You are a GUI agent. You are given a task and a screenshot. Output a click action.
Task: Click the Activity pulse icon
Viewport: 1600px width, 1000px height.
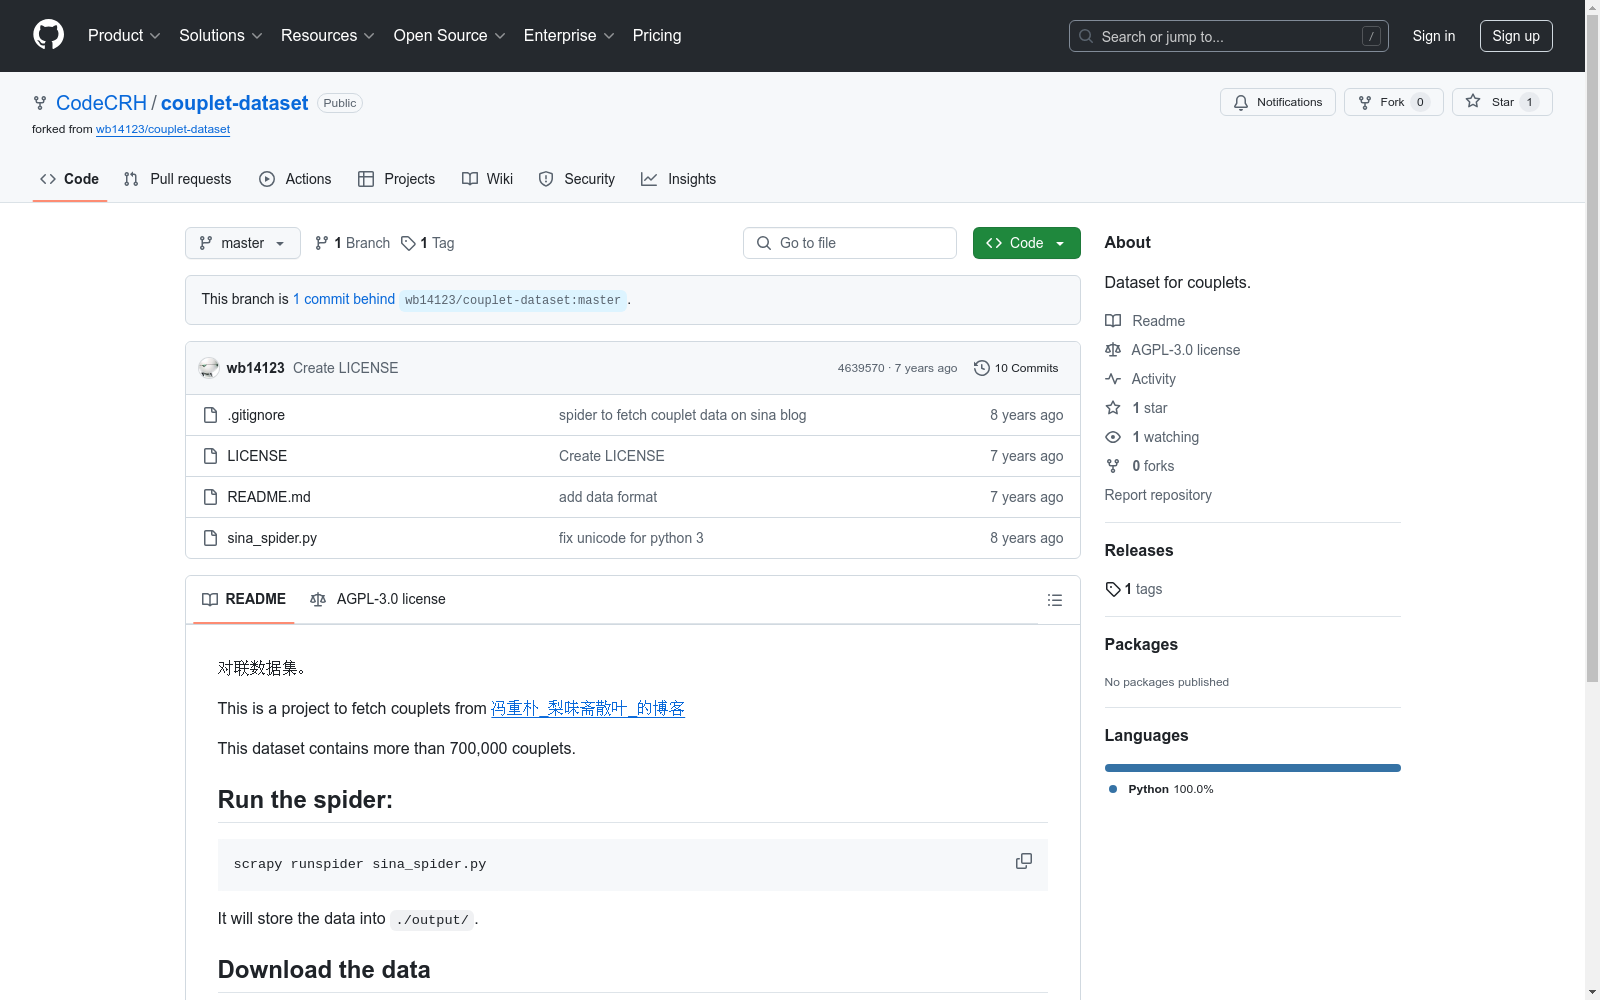(x=1113, y=379)
